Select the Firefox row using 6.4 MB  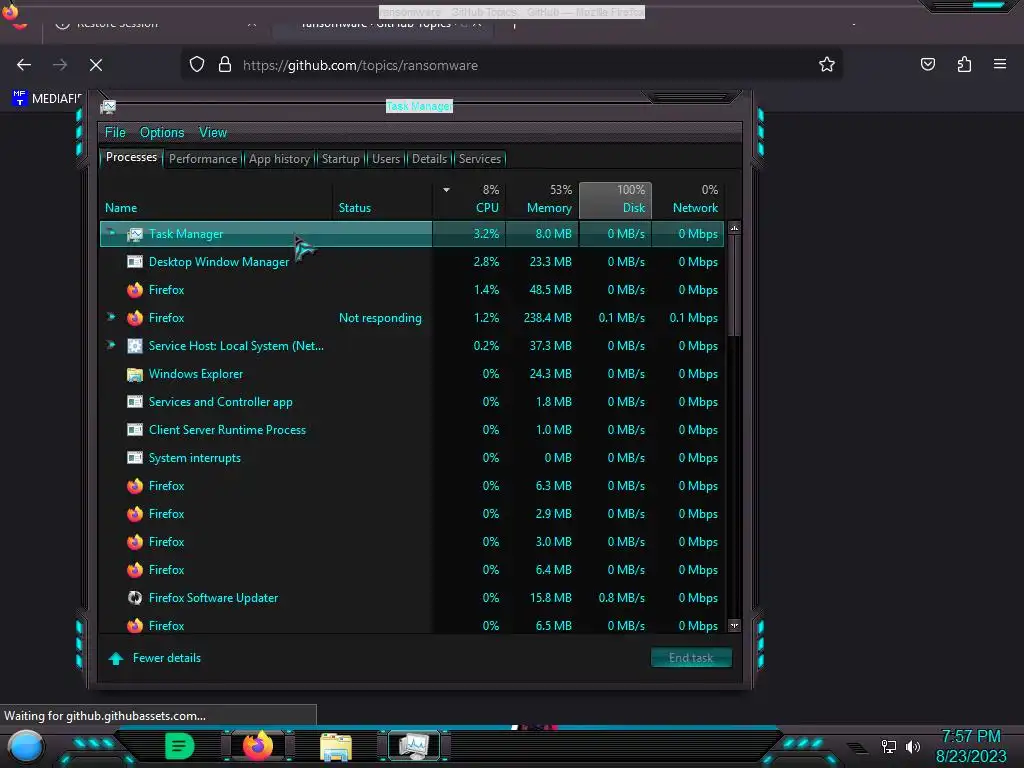[412, 570]
